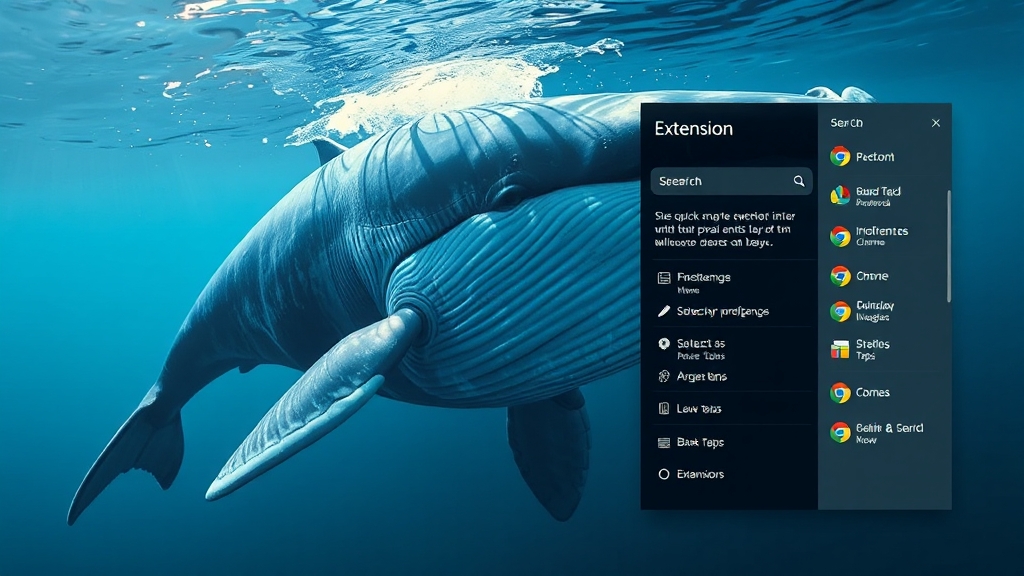The image size is (1024, 576).
Task: Click the vertical scrollbar in right panel
Action: pyautogui.click(x=948, y=245)
